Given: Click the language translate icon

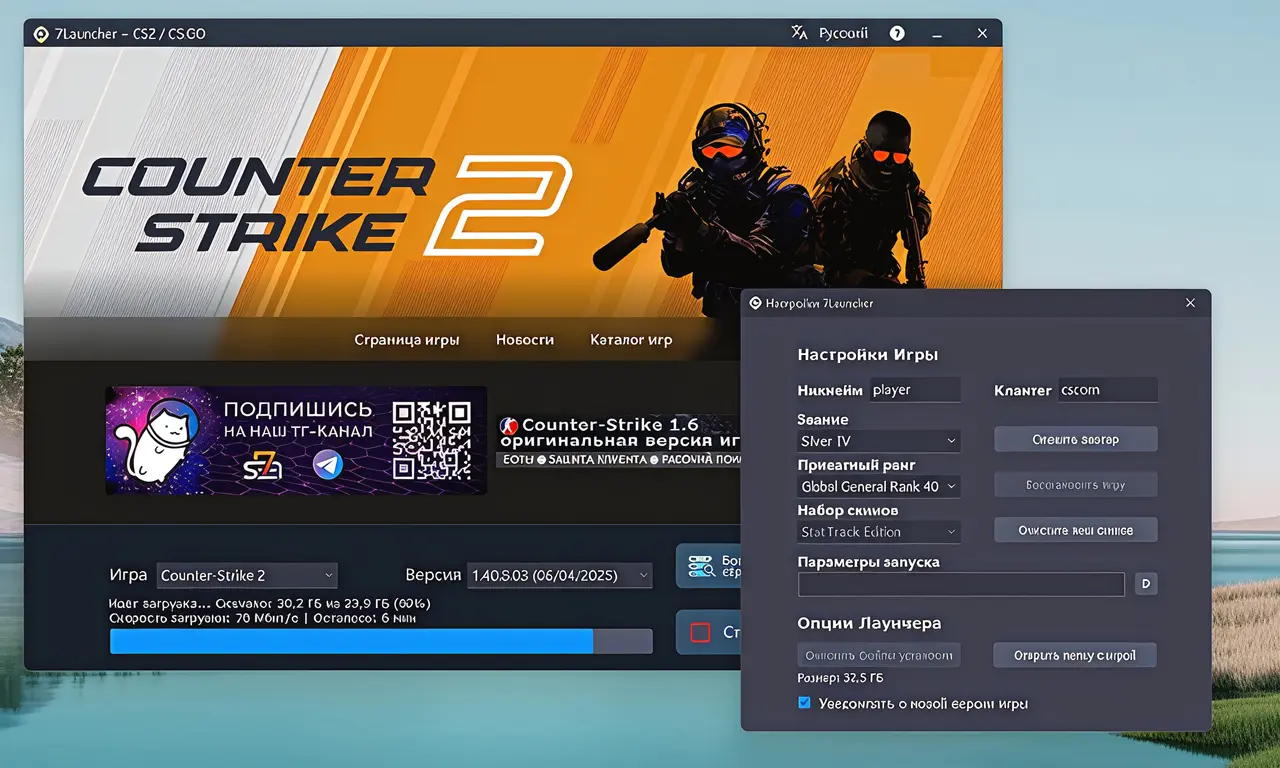Looking at the screenshot, I should pyautogui.click(x=799, y=33).
